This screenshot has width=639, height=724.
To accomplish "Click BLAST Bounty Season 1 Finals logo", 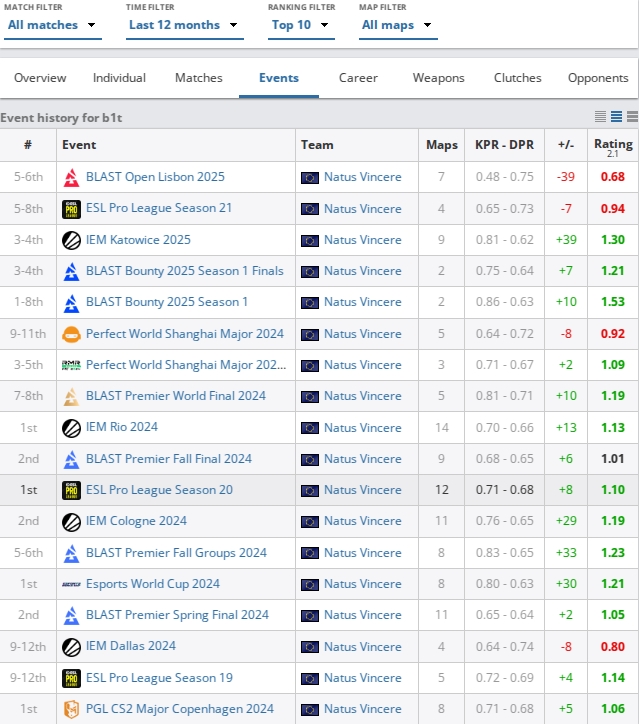I will [x=71, y=272].
